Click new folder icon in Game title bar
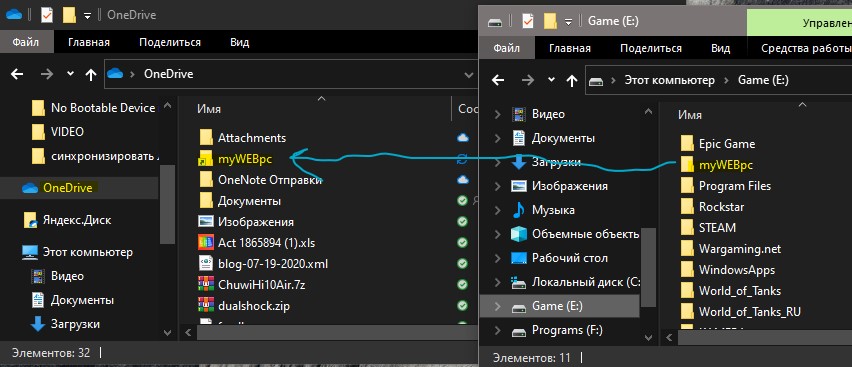This screenshot has height=367, width=852. 550,21
